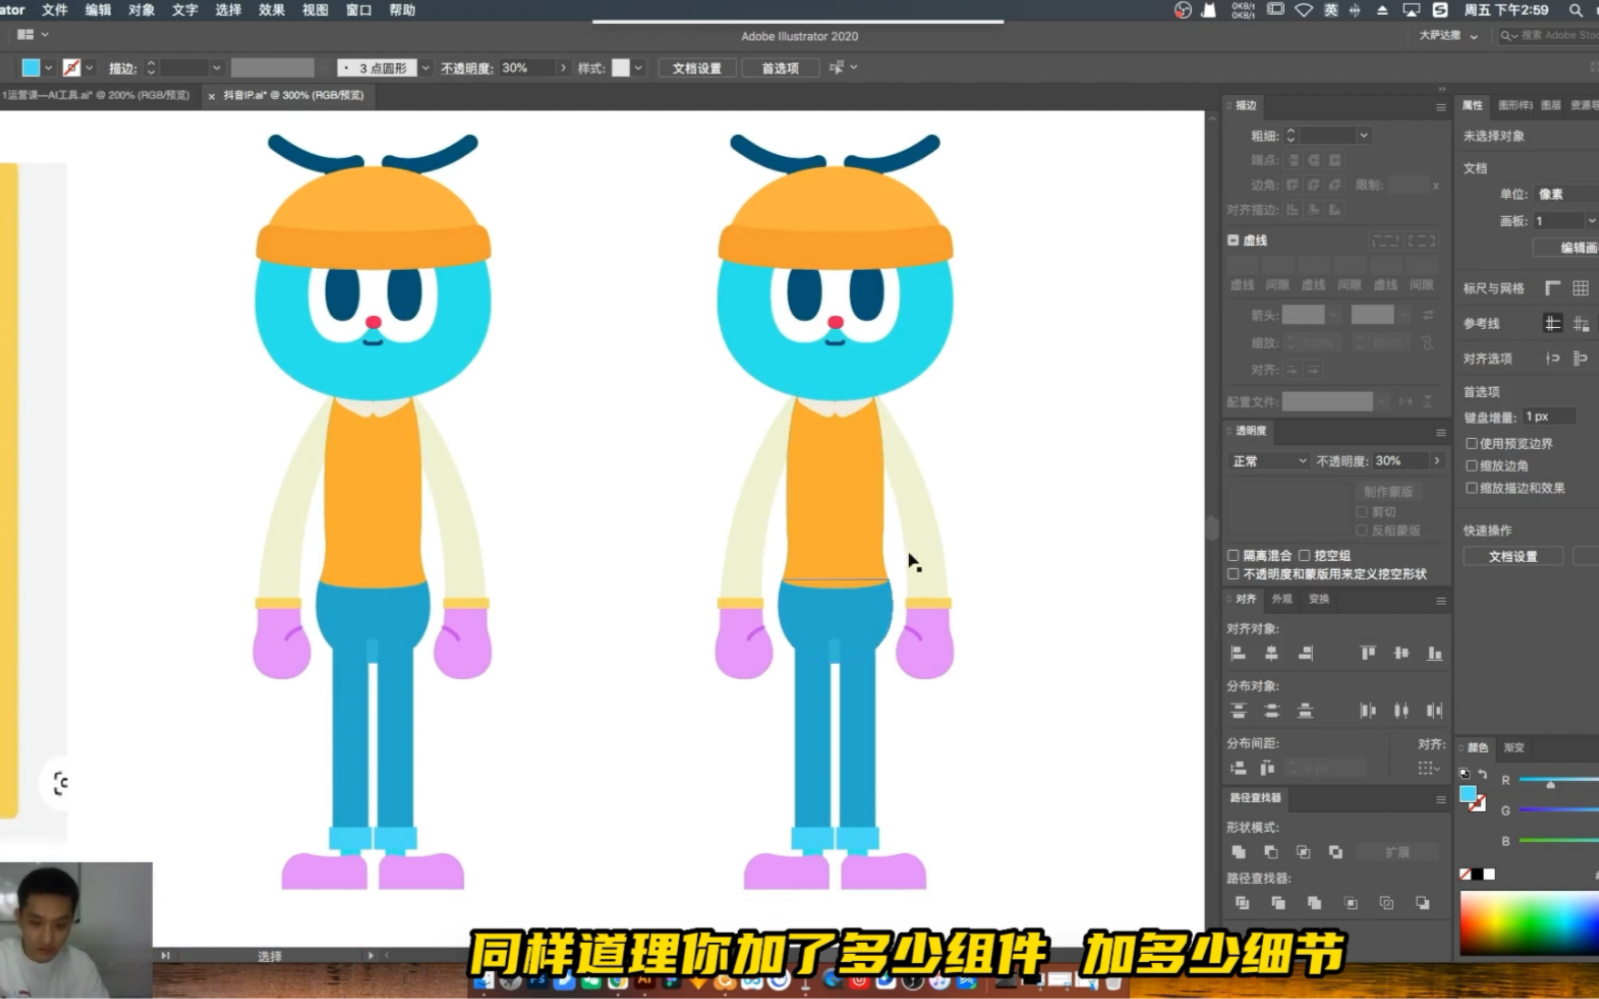
Task: Check the 挖空组 checkbox
Action: [x=1304, y=556]
